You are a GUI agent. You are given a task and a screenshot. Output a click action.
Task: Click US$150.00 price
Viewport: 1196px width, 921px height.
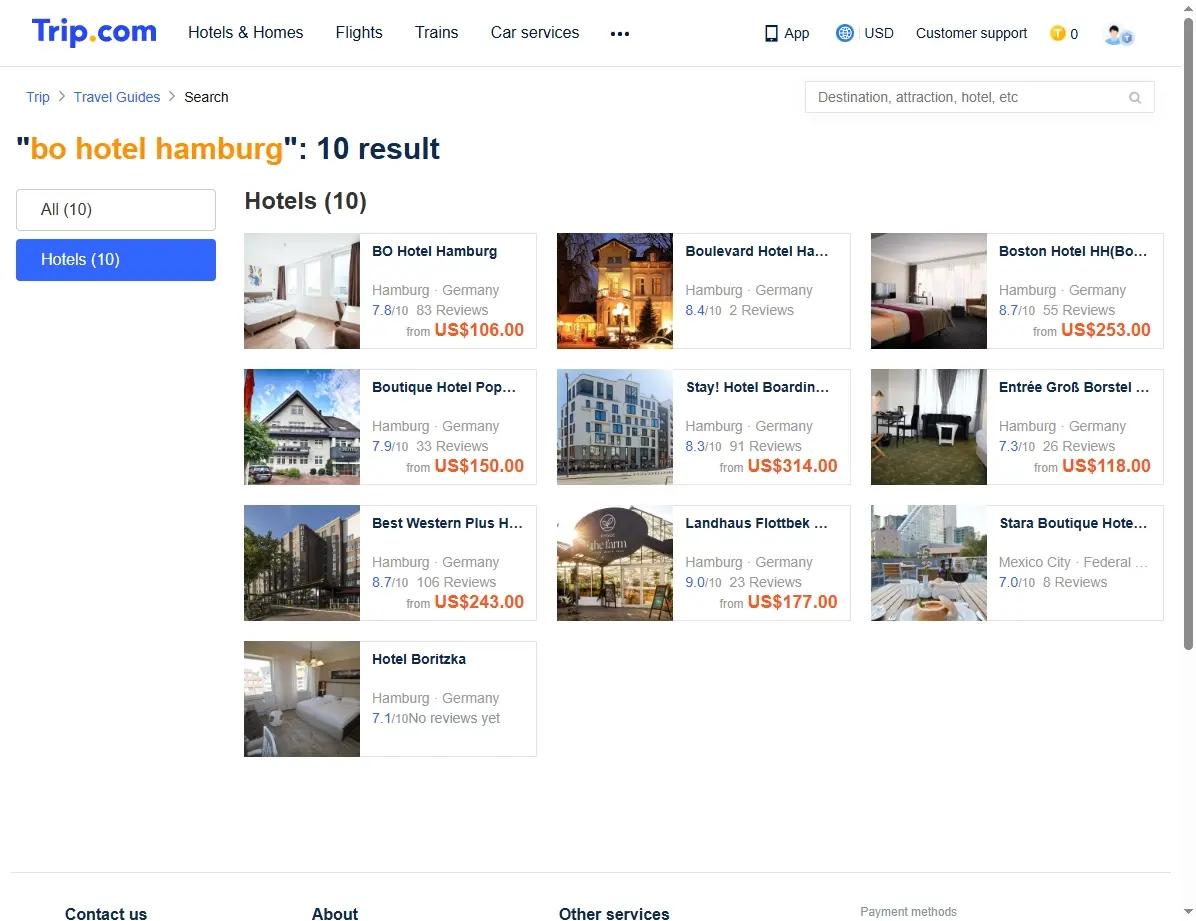coord(479,465)
